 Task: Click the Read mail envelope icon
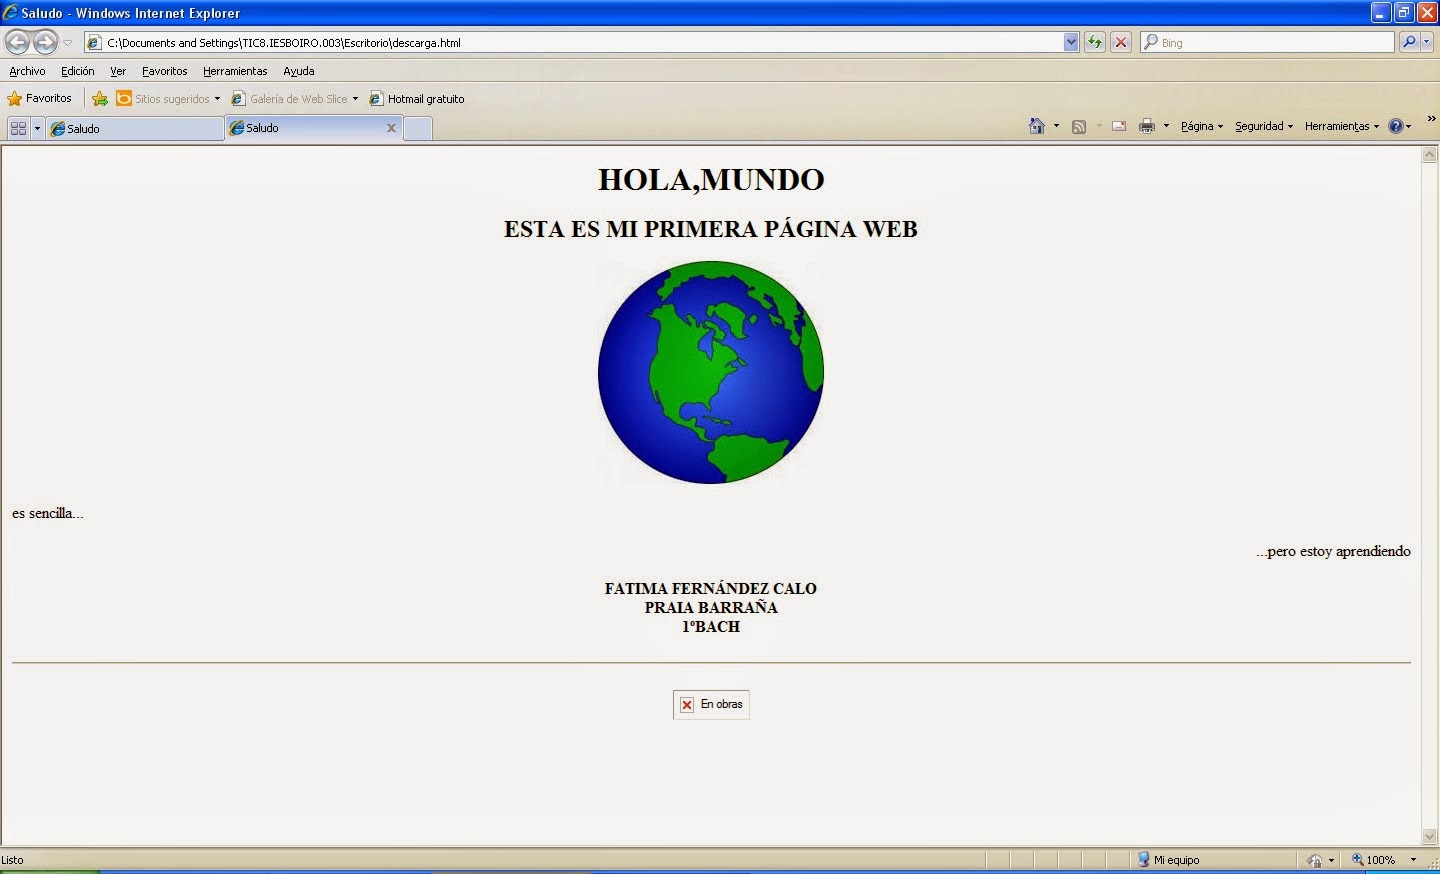point(1119,126)
